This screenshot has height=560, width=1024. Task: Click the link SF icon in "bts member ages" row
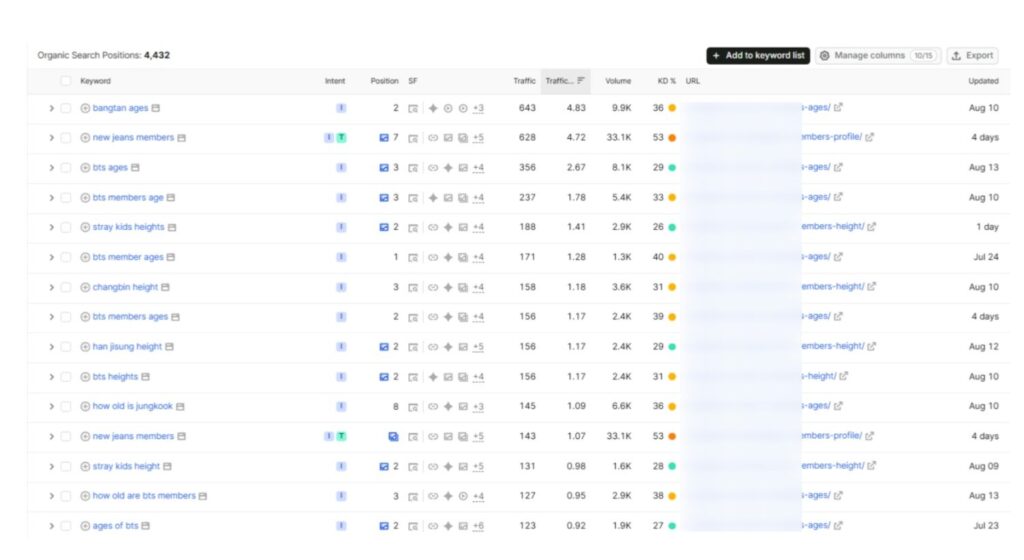433,257
